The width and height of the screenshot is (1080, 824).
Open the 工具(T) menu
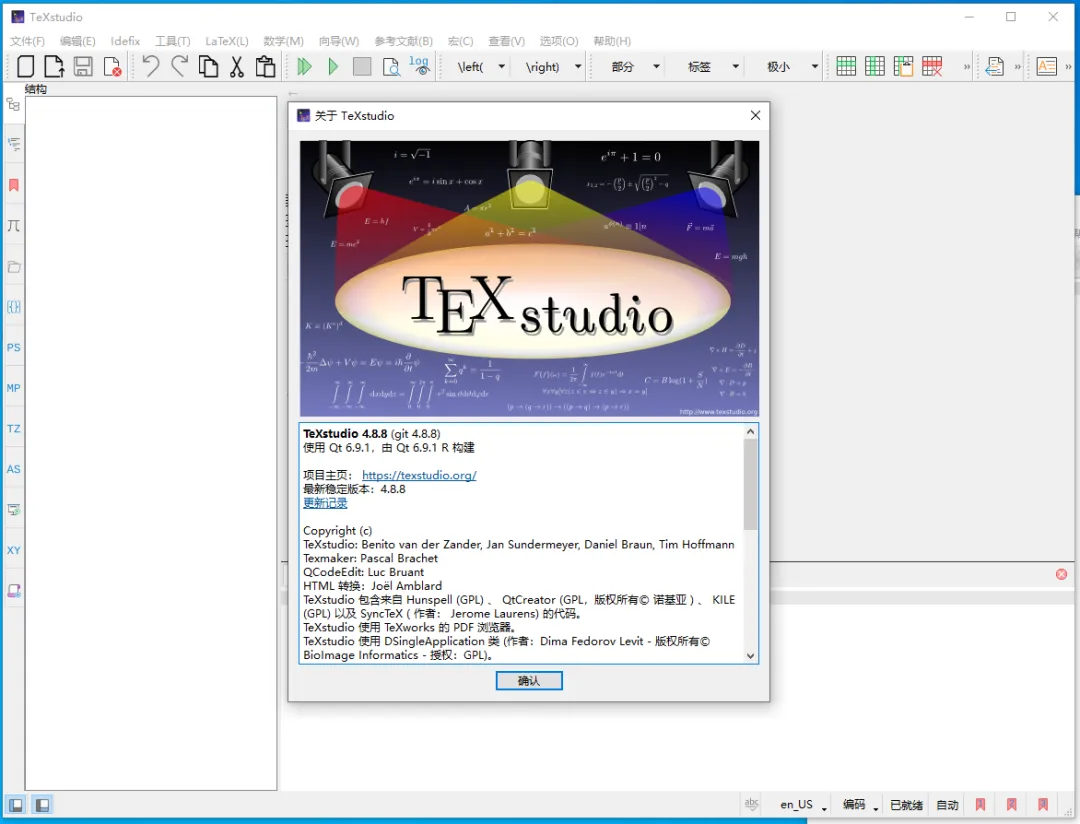pos(172,41)
